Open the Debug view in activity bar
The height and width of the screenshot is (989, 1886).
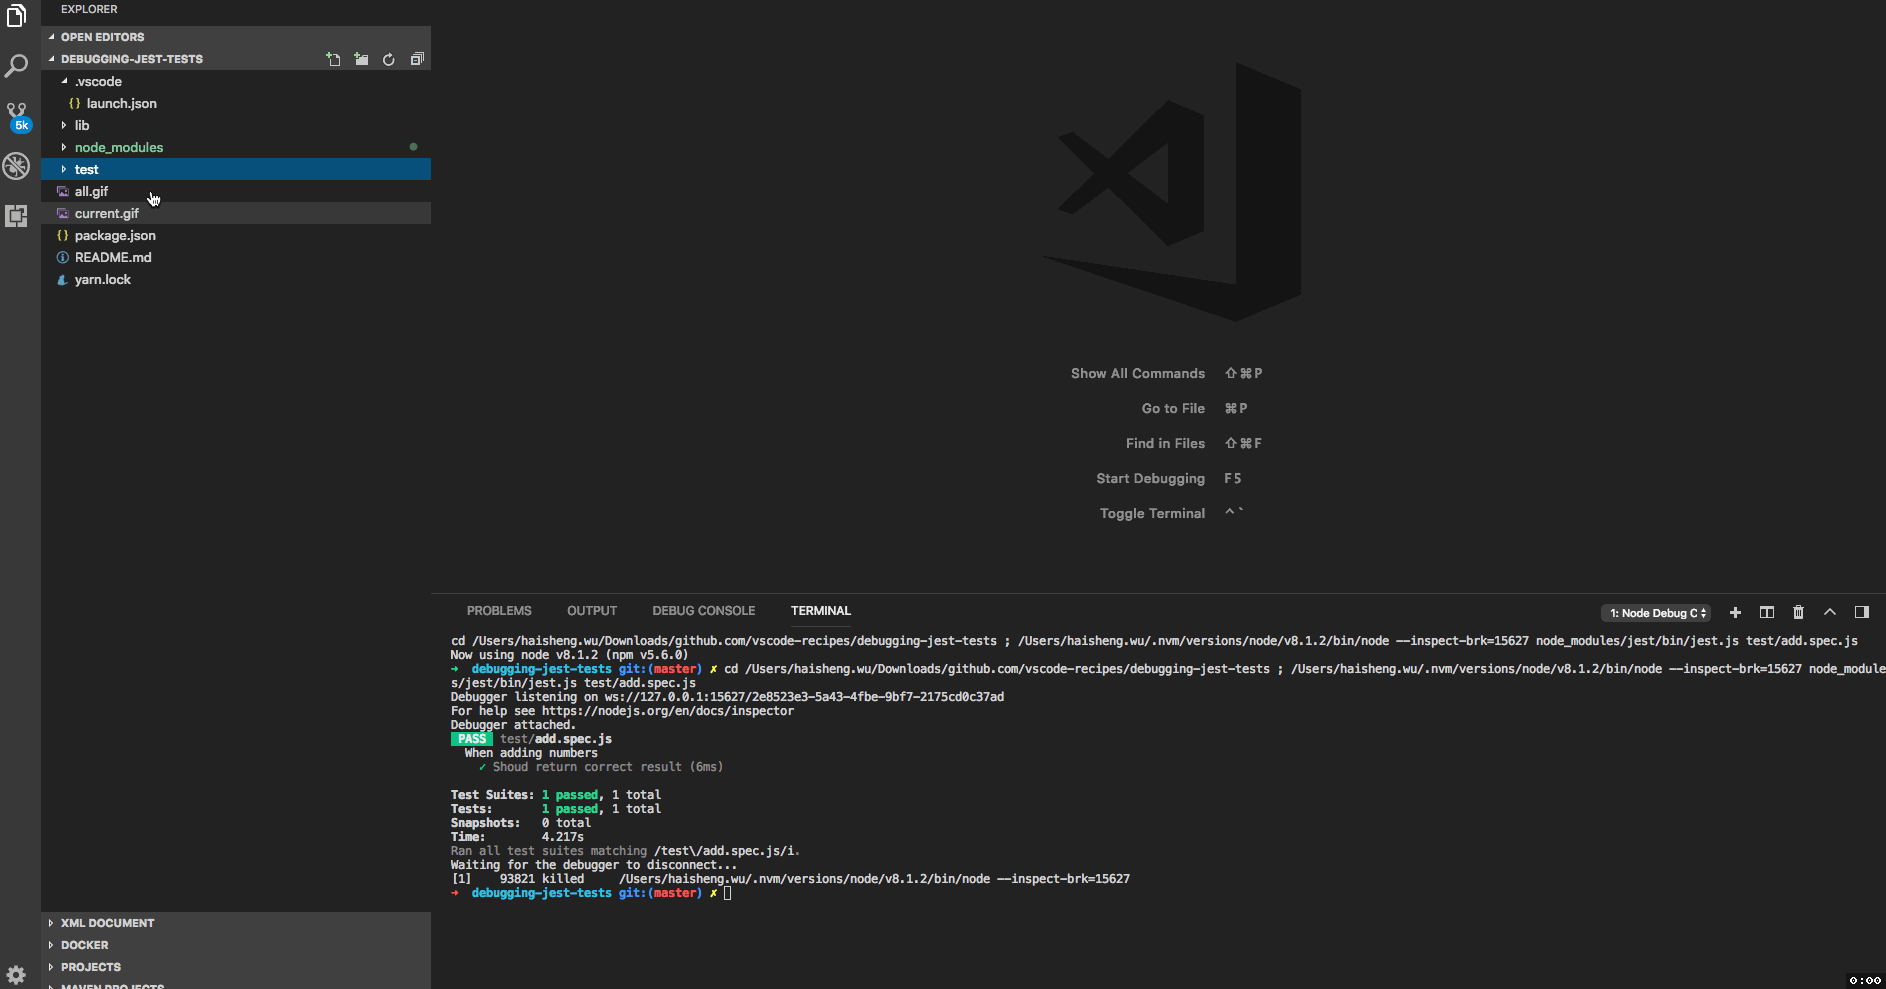pyautogui.click(x=16, y=166)
